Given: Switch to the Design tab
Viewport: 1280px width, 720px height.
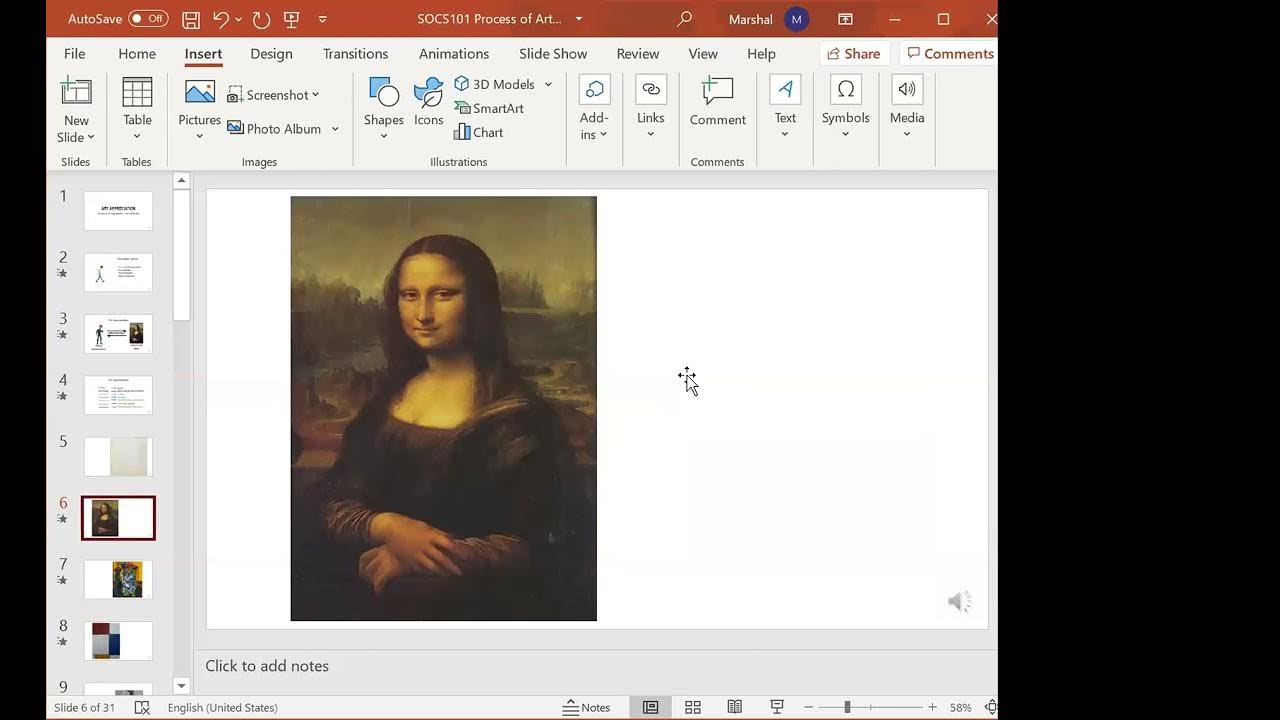Looking at the screenshot, I should (271, 54).
